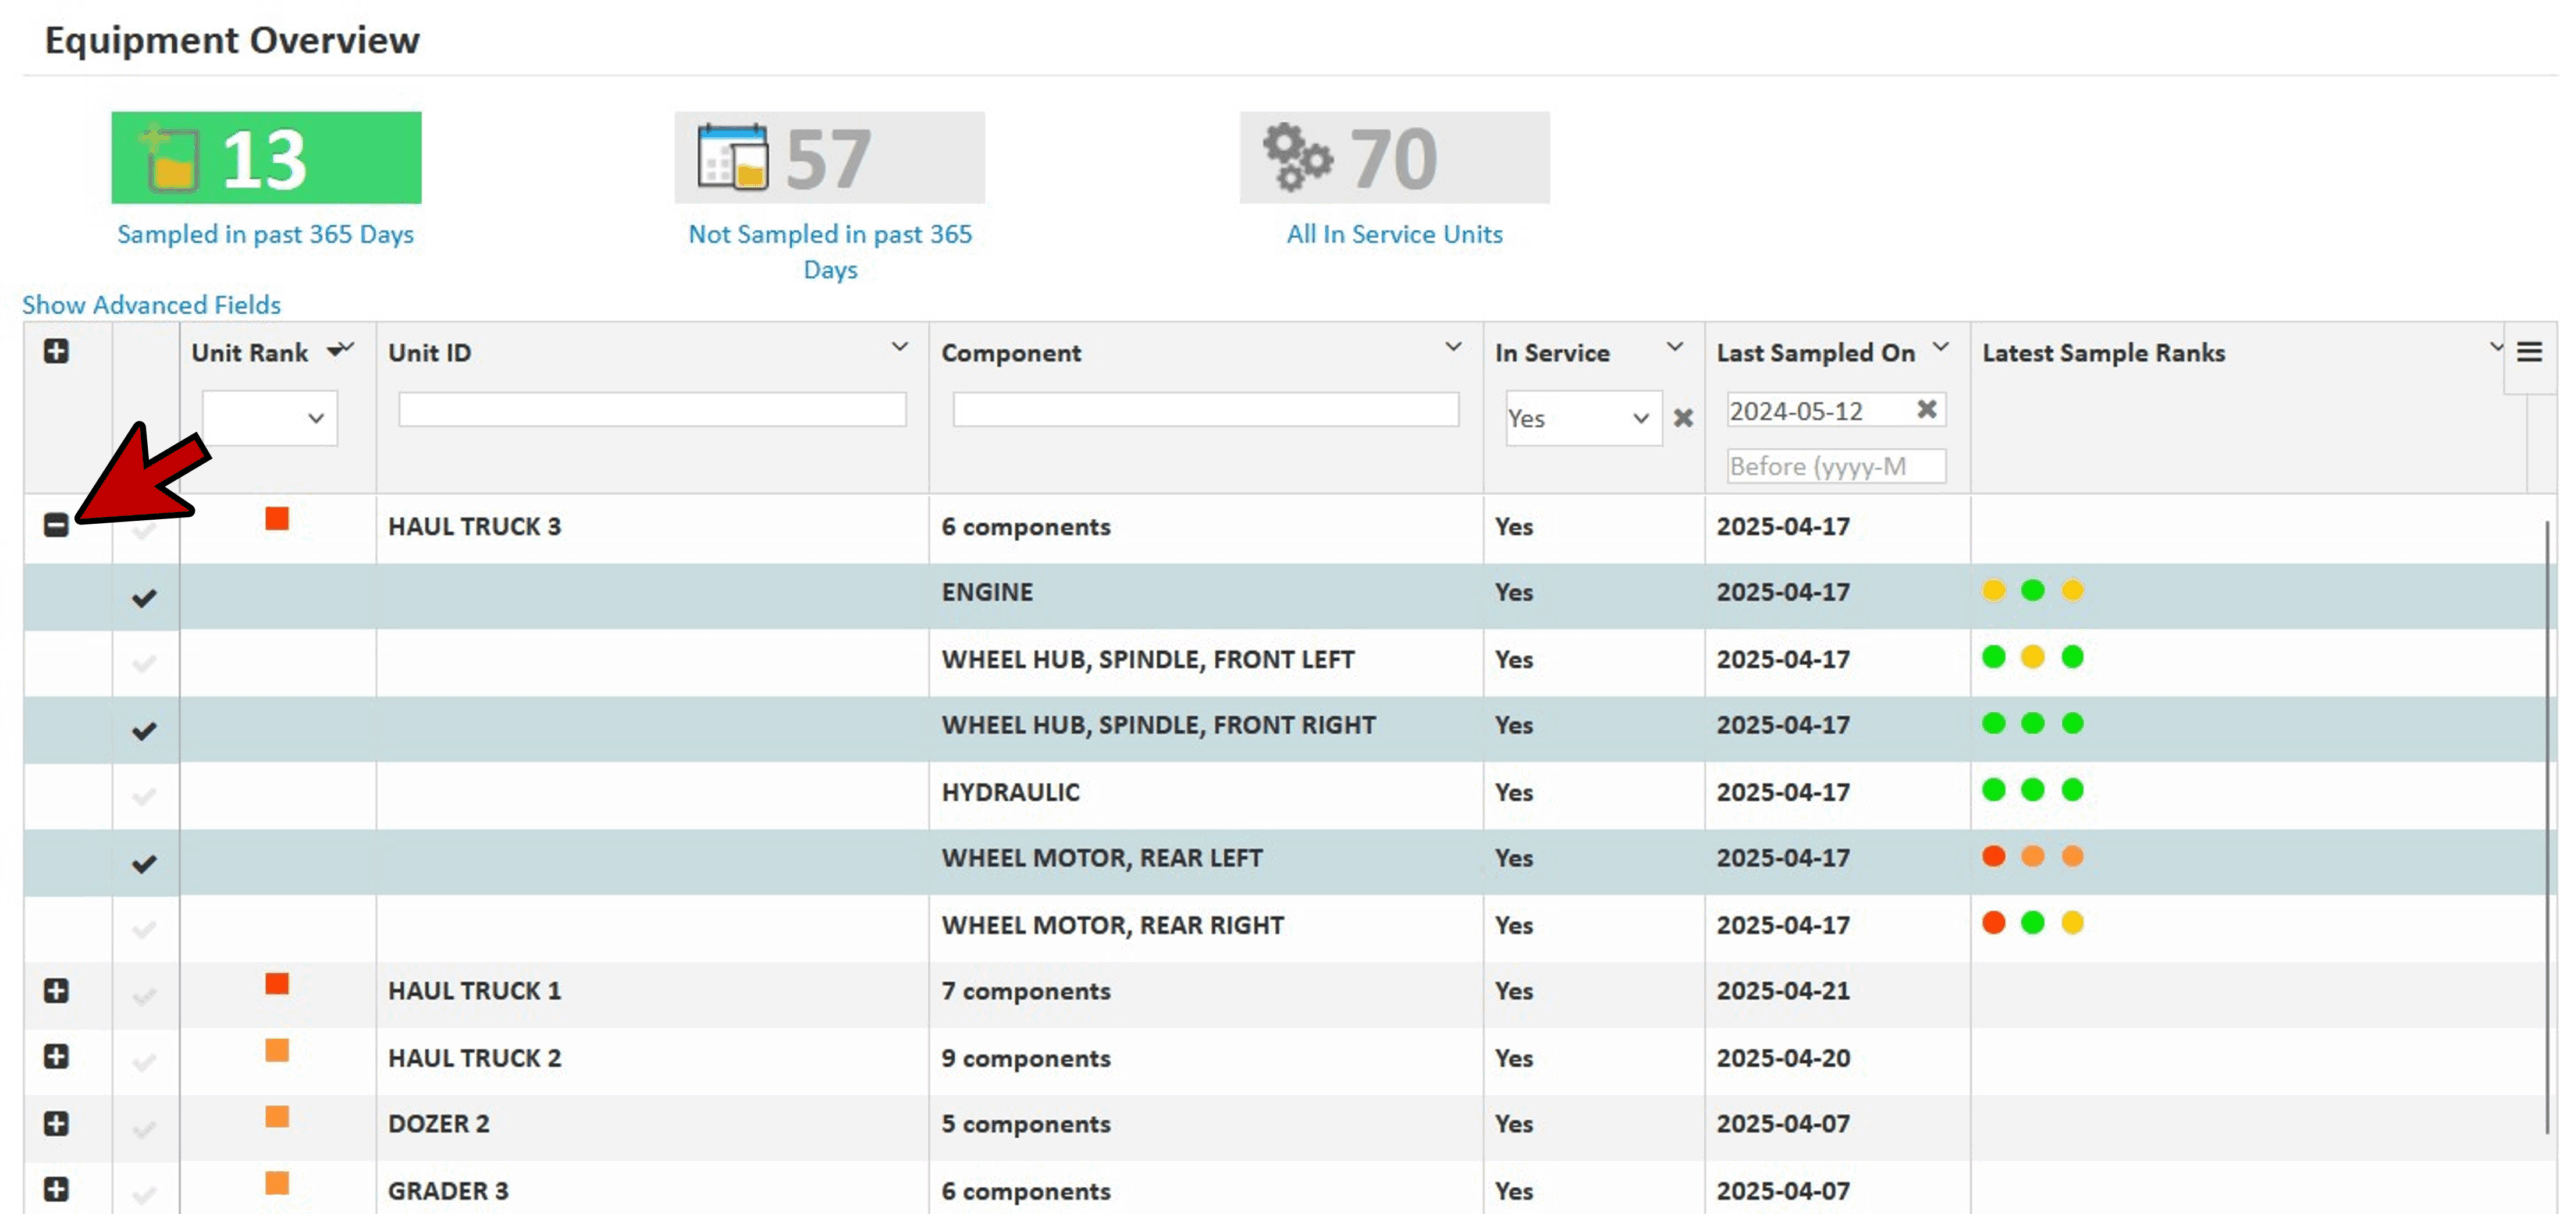Click the calendar 57 not sampled tile

[x=827, y=158]
